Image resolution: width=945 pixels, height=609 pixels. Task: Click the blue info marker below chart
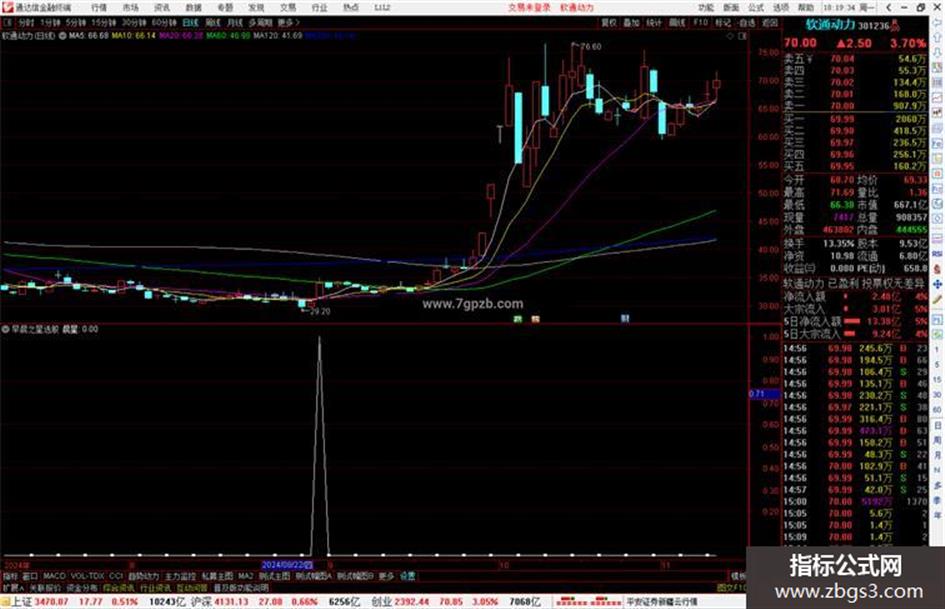pos(625,318)
